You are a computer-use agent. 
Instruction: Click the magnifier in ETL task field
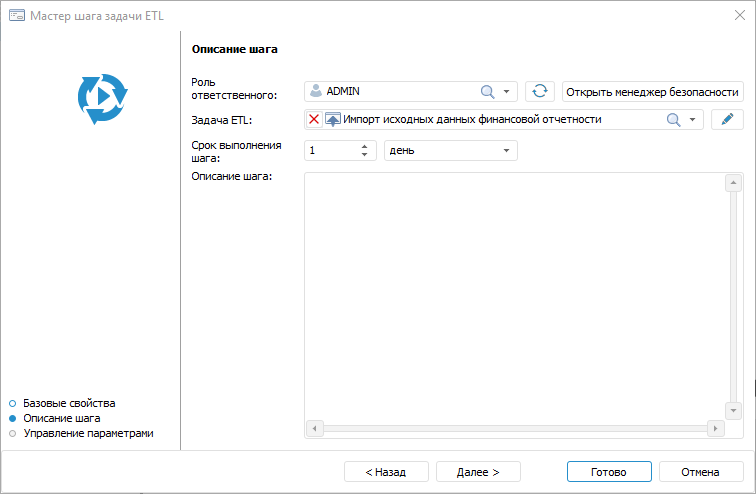(673, 120)
